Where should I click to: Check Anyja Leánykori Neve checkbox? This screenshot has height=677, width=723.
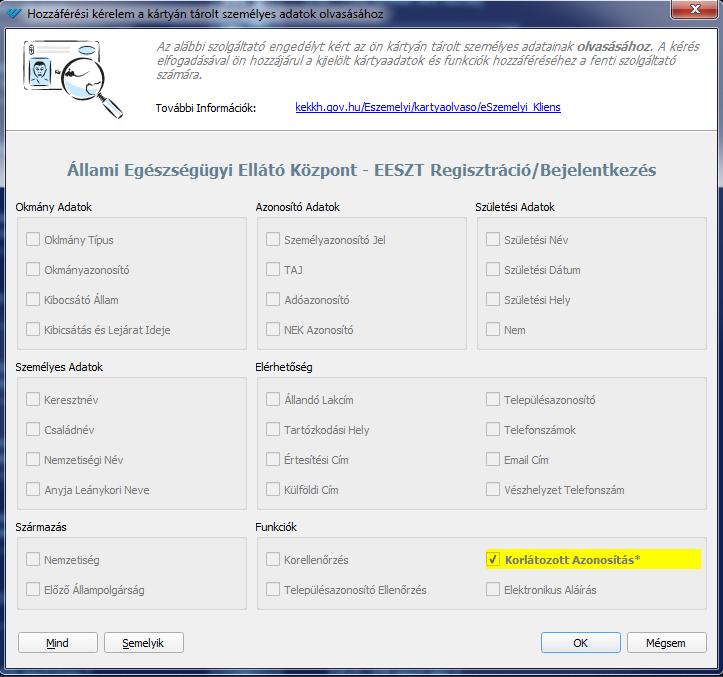(33, 489)
